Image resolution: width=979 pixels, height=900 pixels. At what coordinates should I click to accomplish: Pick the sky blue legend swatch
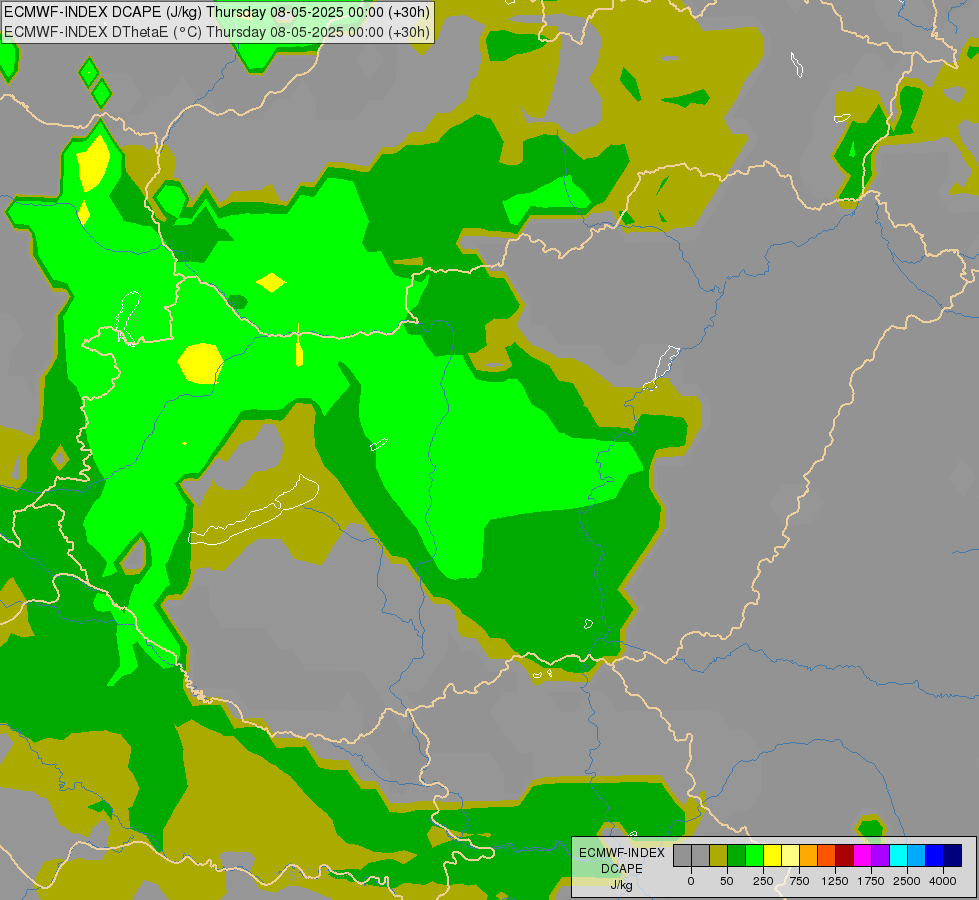pyautogui.click(x=917, y=856)
